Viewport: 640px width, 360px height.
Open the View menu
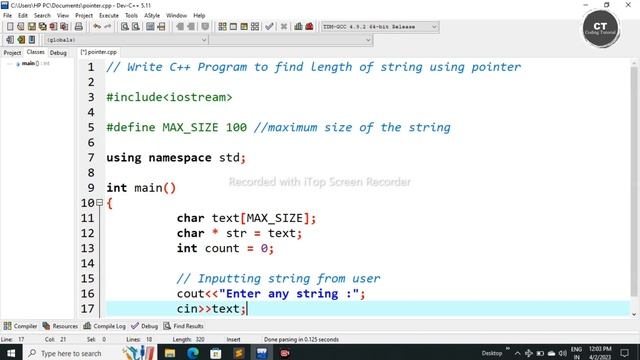[63, 16]
